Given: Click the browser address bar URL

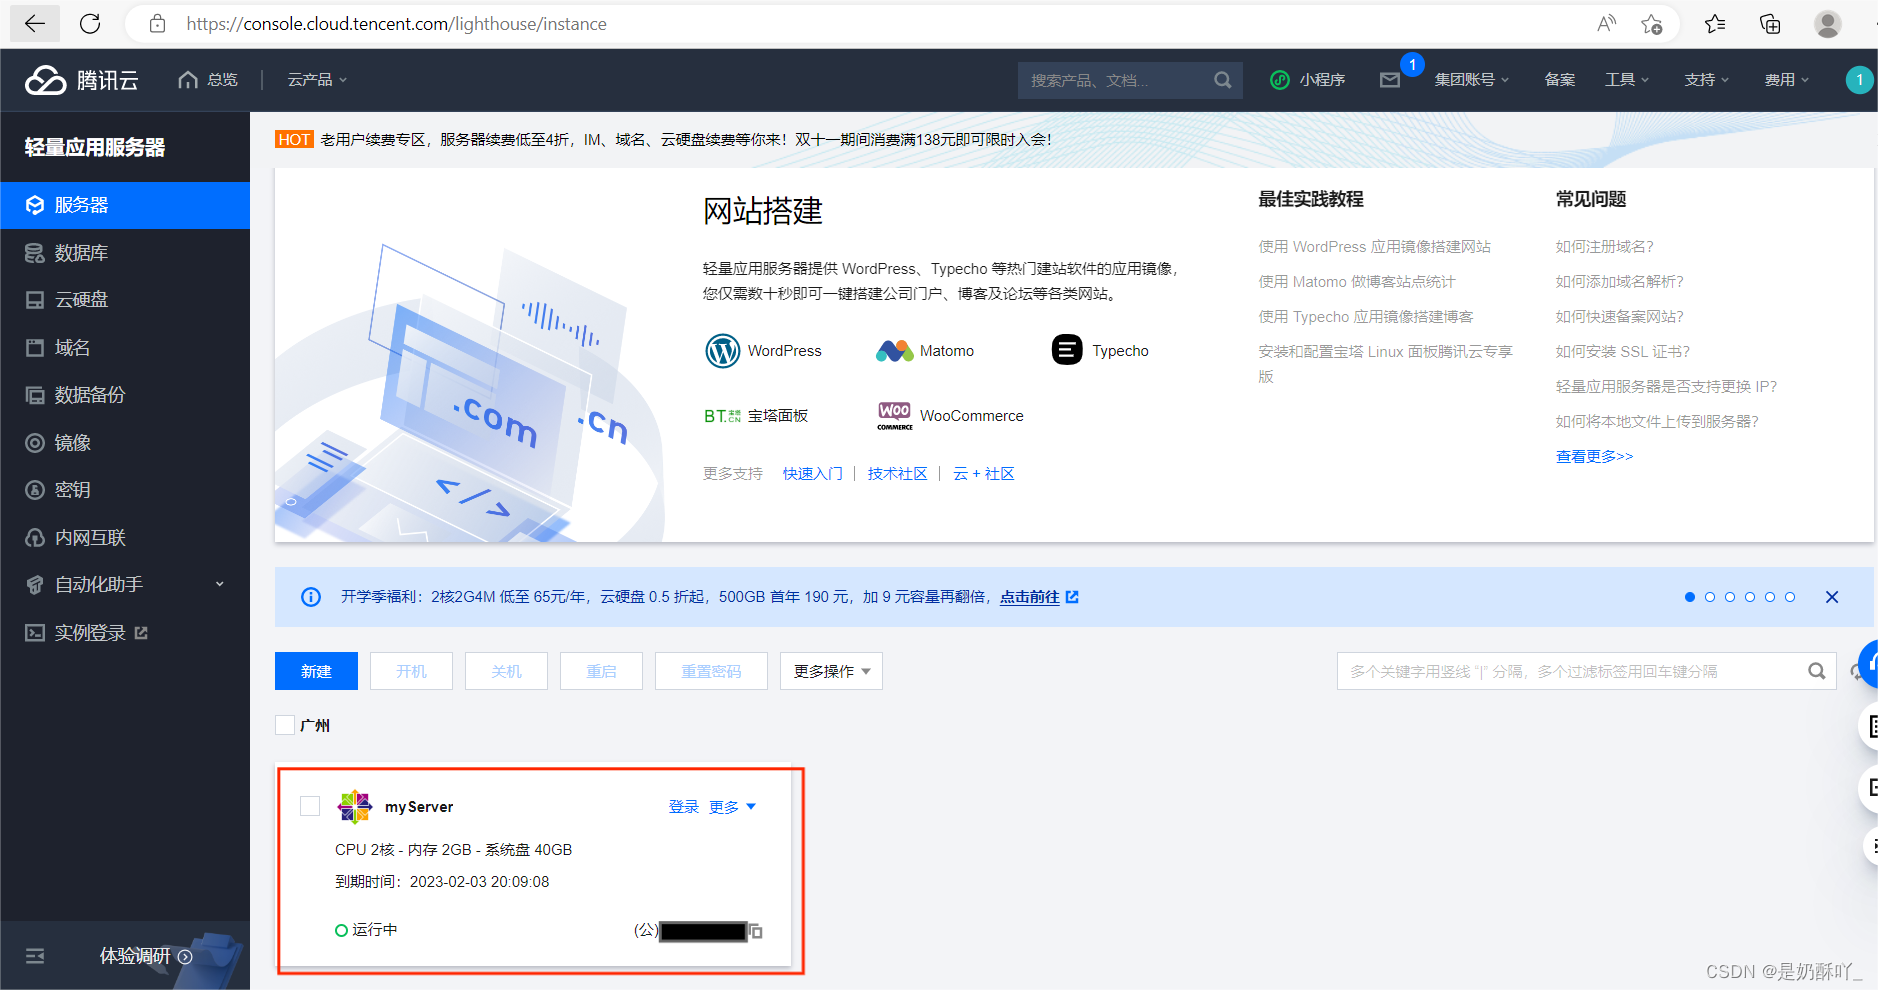Looking at the screenshot, I should tap(396, 24).
